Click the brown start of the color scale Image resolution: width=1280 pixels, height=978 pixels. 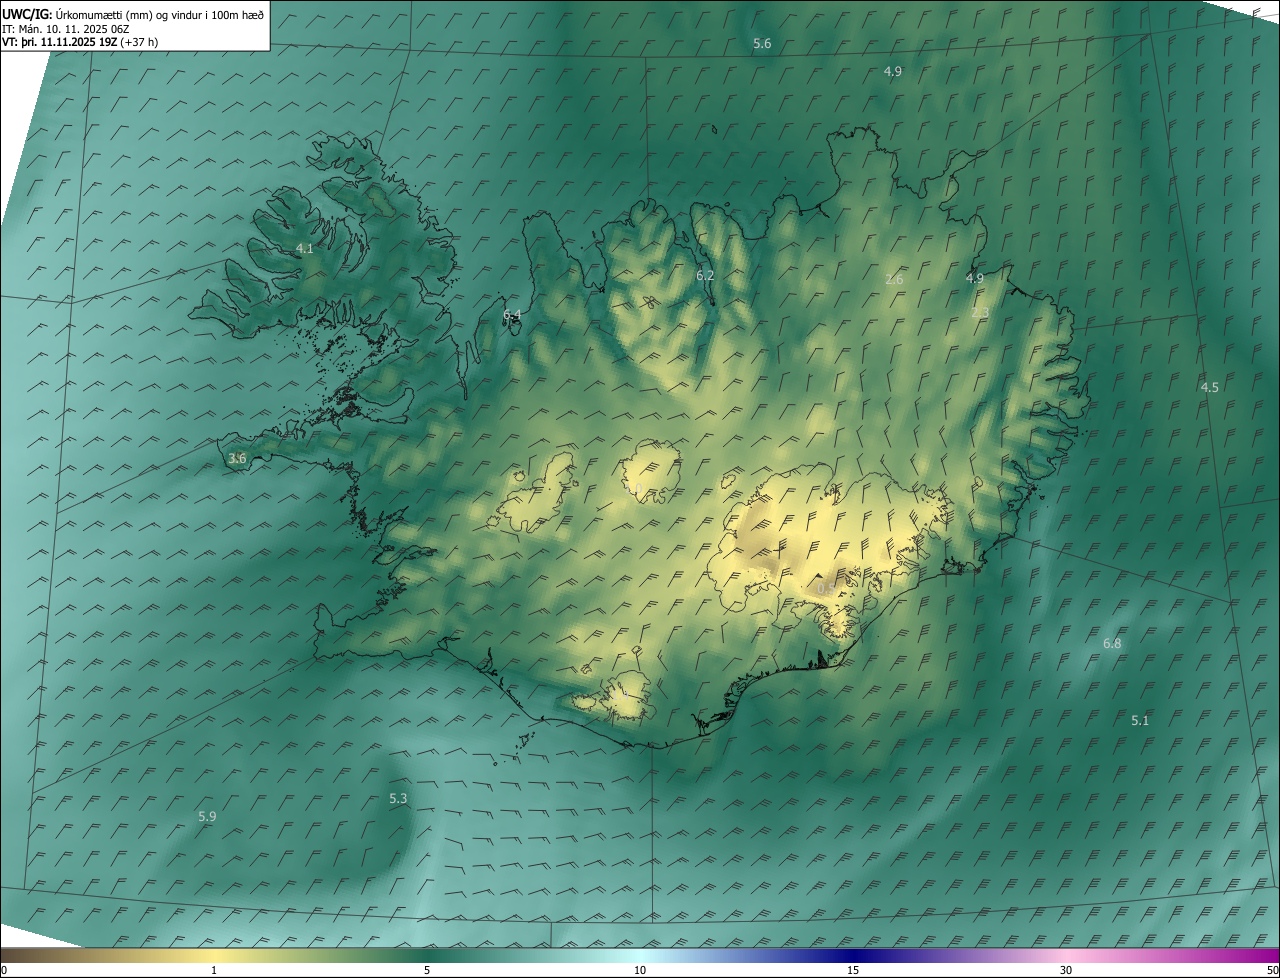[x=15, y=955]
